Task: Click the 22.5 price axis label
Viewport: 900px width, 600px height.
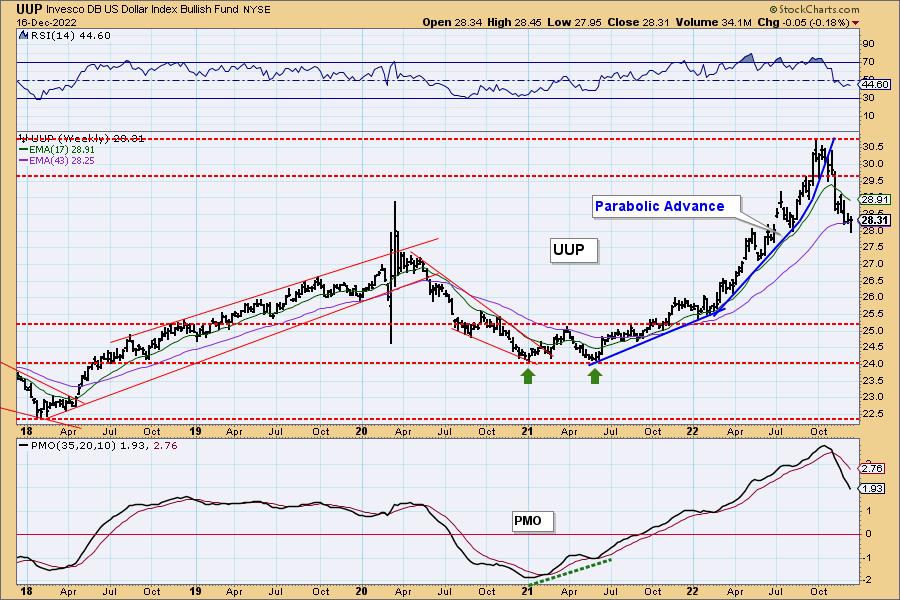Action: pyautogui.click(x=872, y=413)
